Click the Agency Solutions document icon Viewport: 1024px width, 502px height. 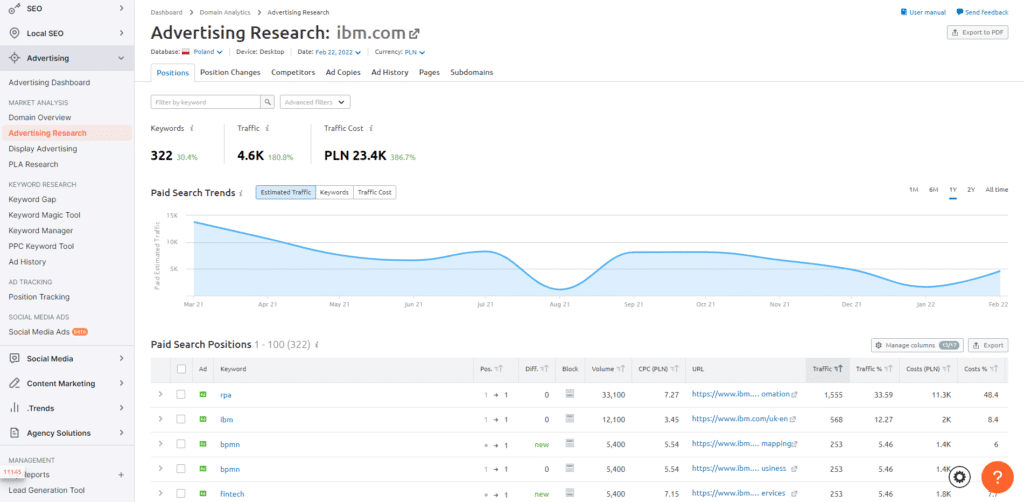tap(14, 433)
